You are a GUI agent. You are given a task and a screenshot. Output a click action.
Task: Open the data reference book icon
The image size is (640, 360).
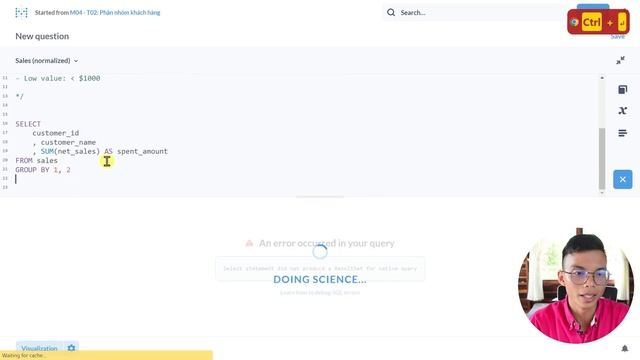click(622, 89)
